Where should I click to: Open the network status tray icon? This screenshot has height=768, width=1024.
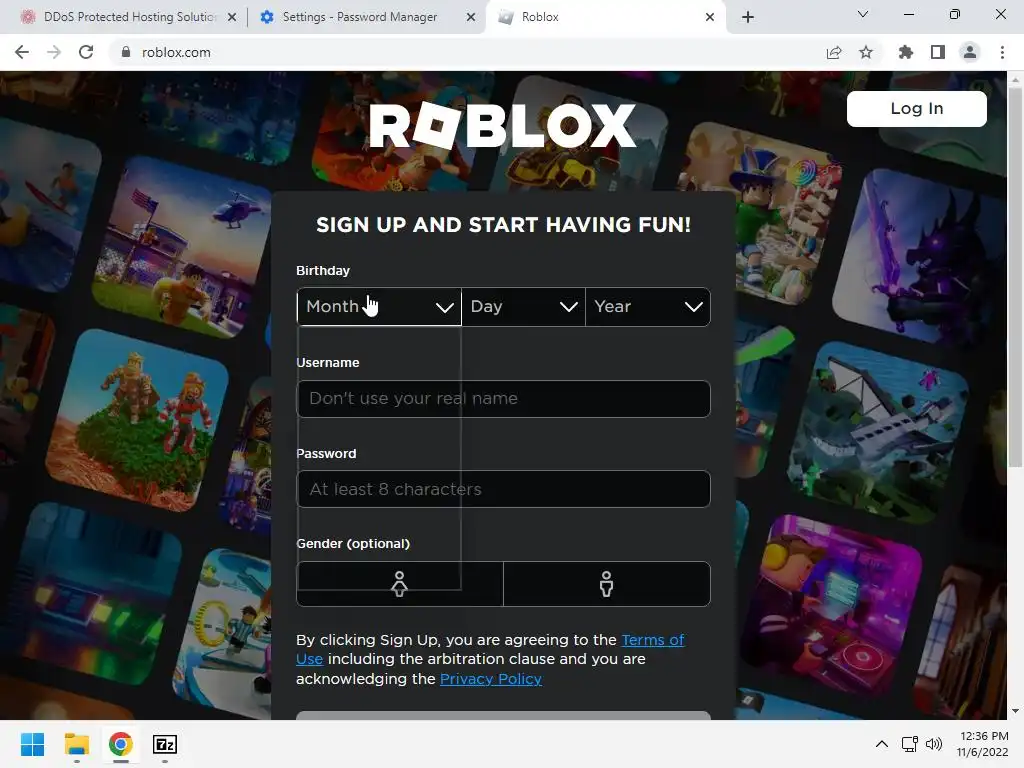pos(910,744)
